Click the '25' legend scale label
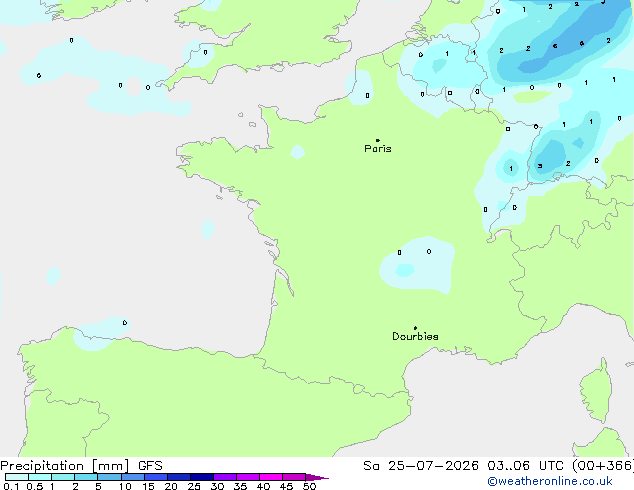This screenshot has width=634, height=490. click(194, 486)
